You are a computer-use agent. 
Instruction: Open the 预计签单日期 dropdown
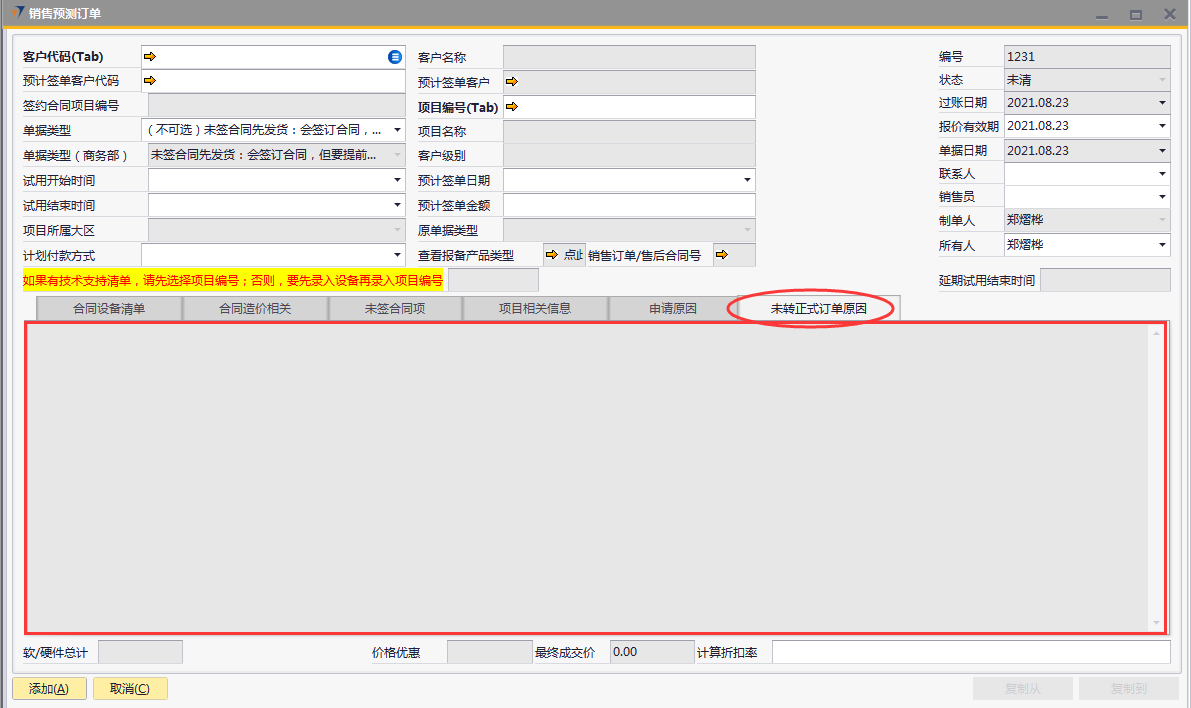(747, 180)
